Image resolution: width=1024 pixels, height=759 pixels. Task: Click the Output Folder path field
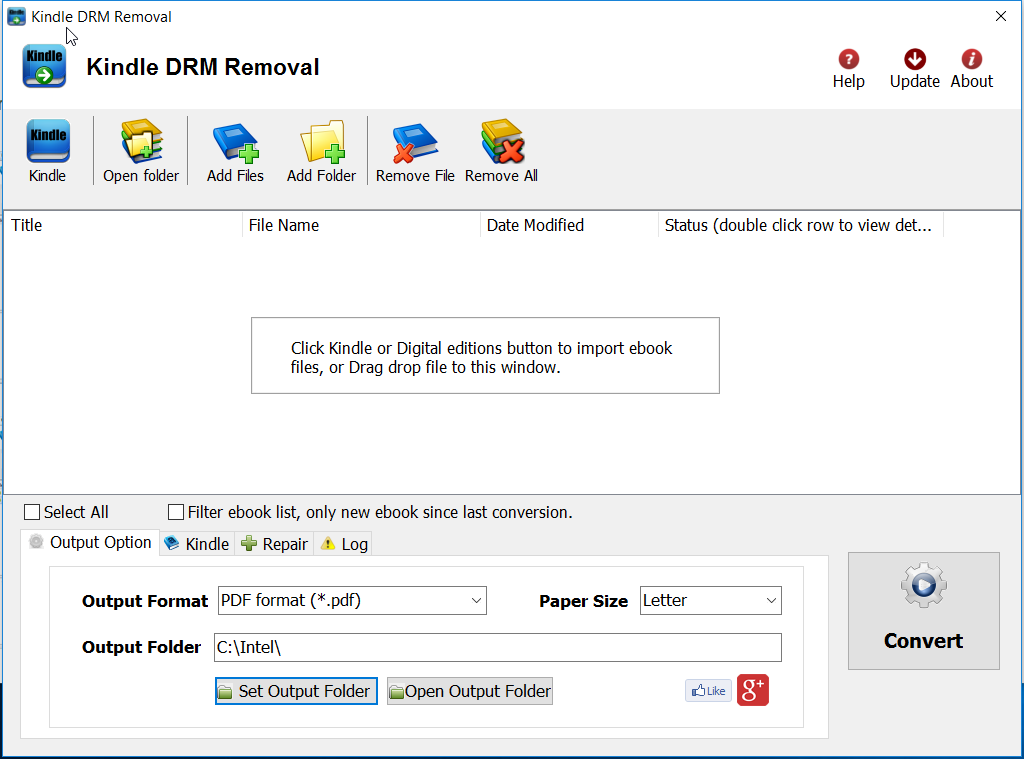(x=497, y=647)
